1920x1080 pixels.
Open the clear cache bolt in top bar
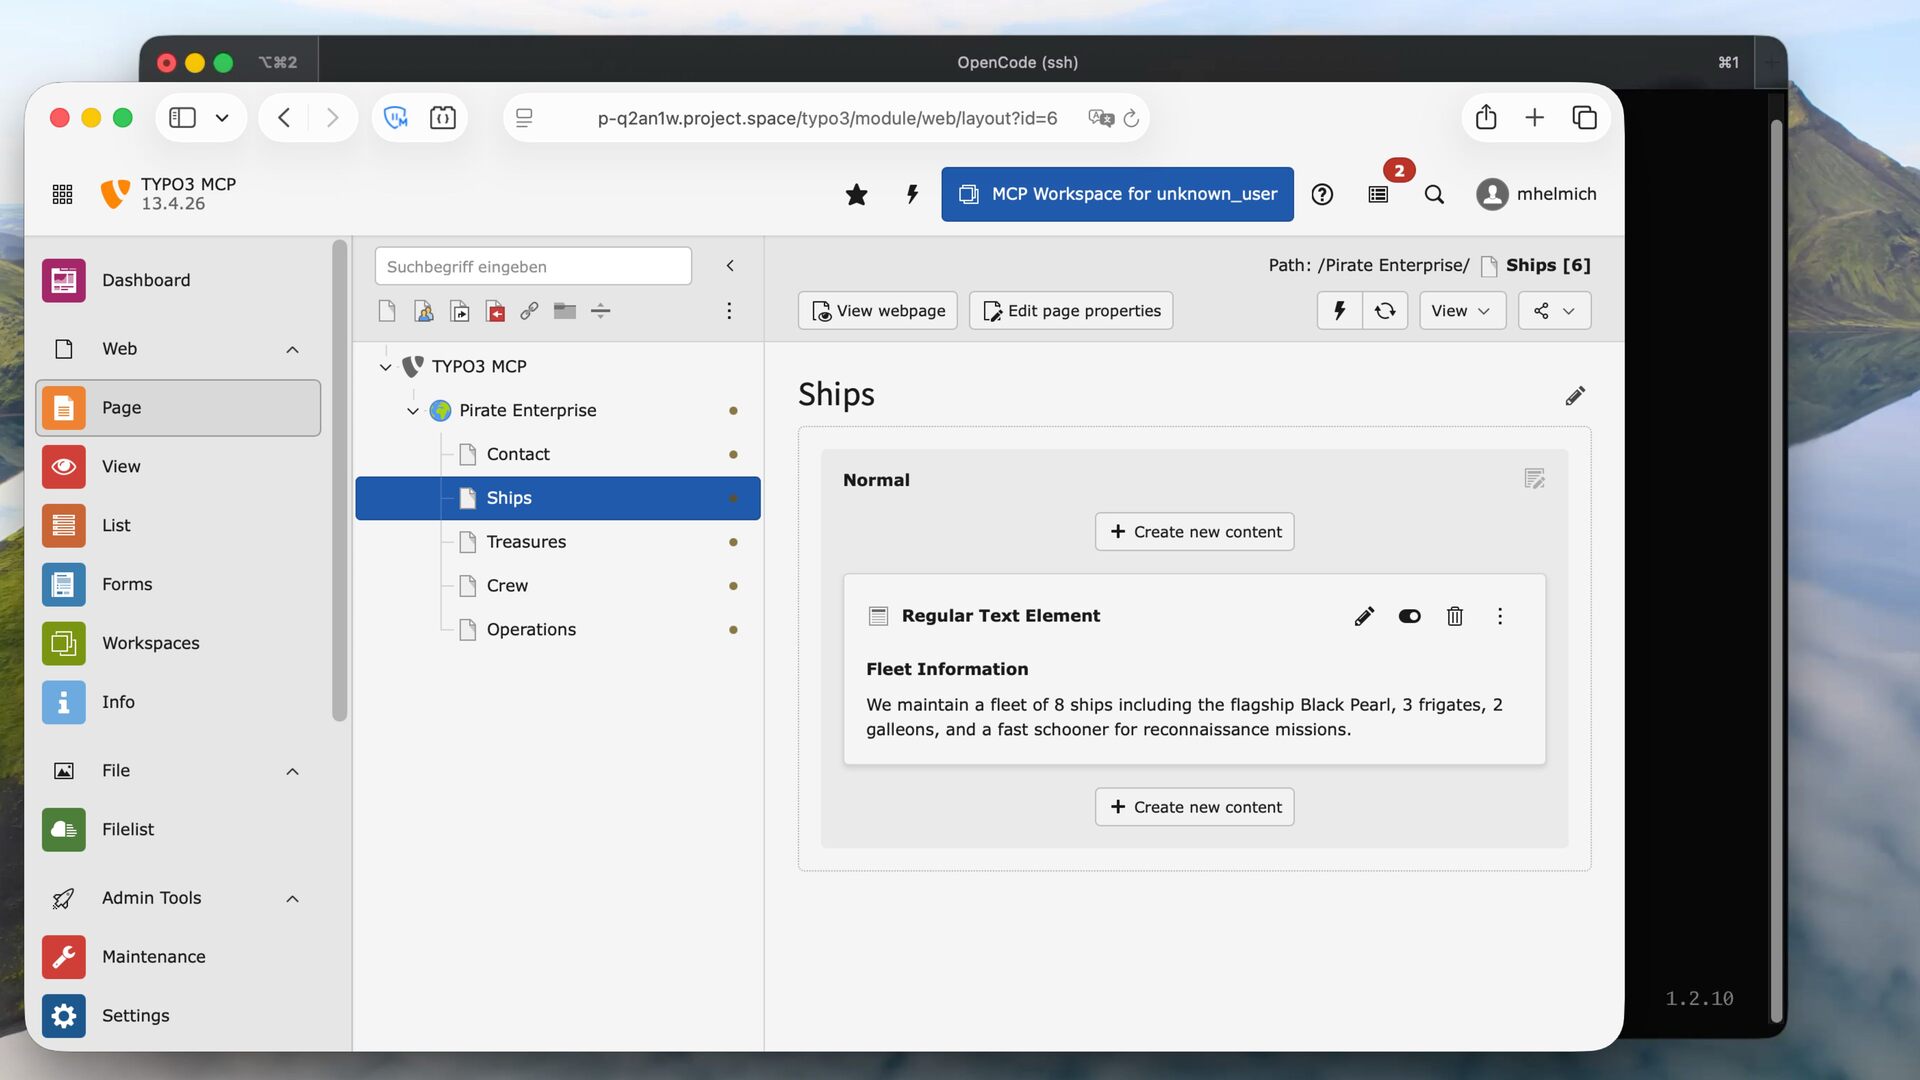pos(912,194)
